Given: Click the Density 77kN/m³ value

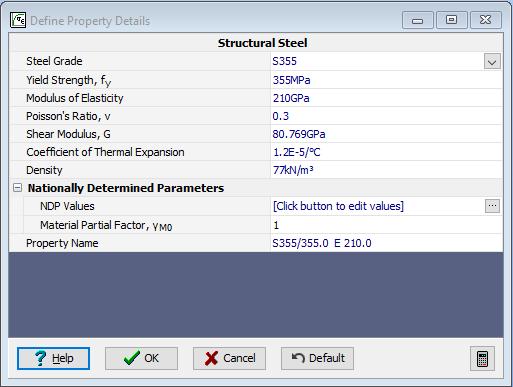Looking at the screenshot, I should tap(293, 170).
